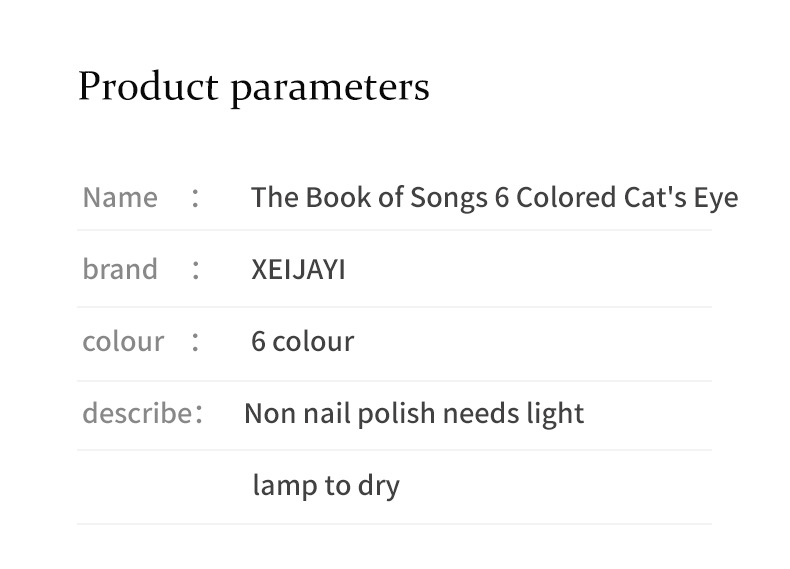Click the colon next to Name
790x569 pixels.
point(196,197)
